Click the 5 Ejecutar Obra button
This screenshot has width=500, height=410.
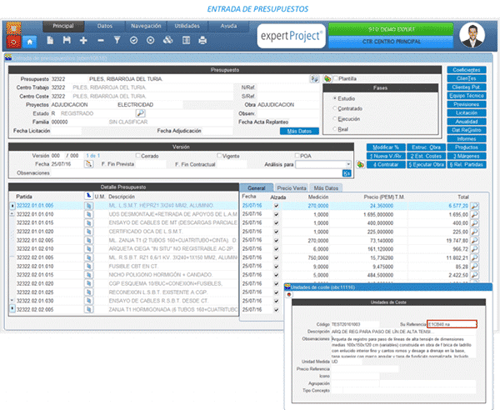(426, 165)
